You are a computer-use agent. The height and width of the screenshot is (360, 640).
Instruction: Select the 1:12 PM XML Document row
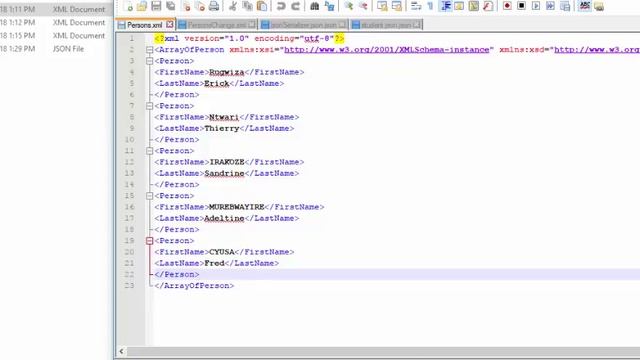[x=56, y=22]
